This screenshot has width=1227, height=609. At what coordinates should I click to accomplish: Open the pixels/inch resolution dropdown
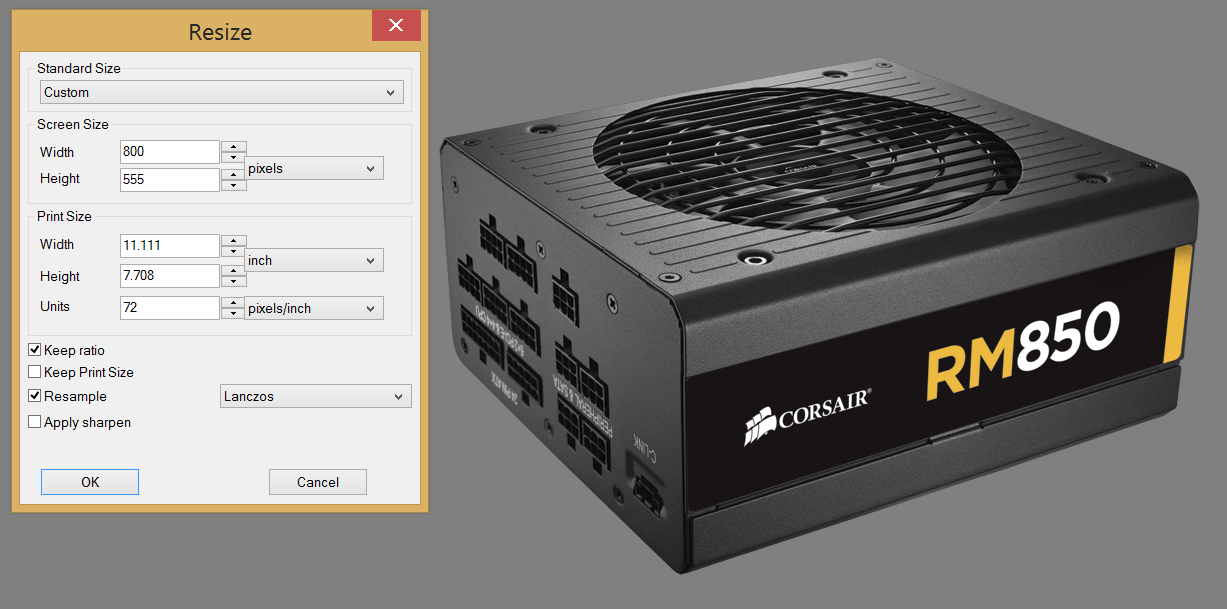[x=314, y=308]
